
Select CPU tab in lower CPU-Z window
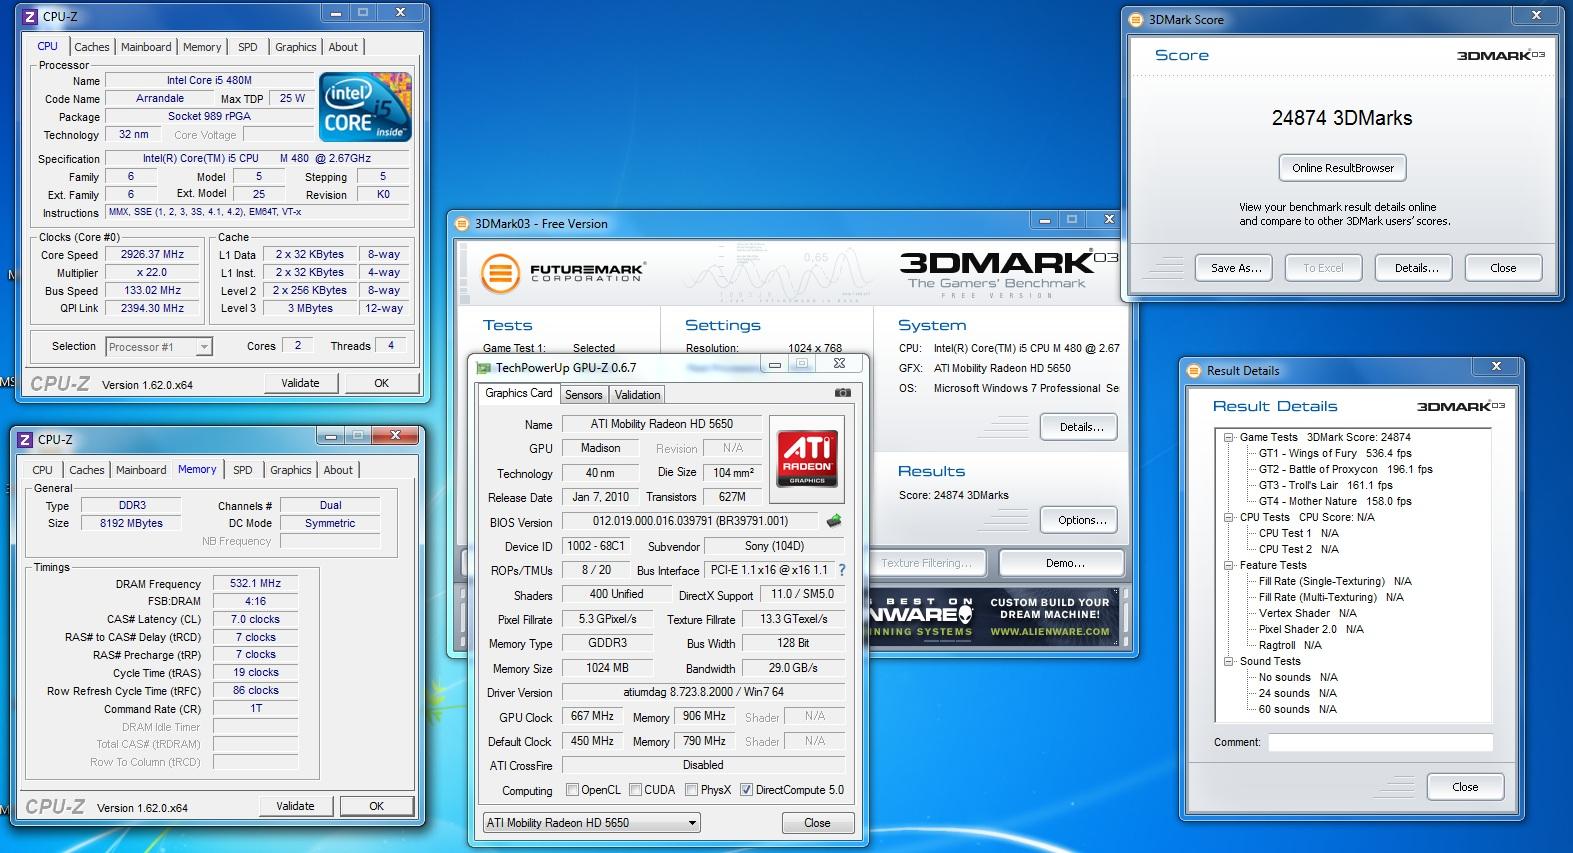pyautogui.click(x=42, y=470)
